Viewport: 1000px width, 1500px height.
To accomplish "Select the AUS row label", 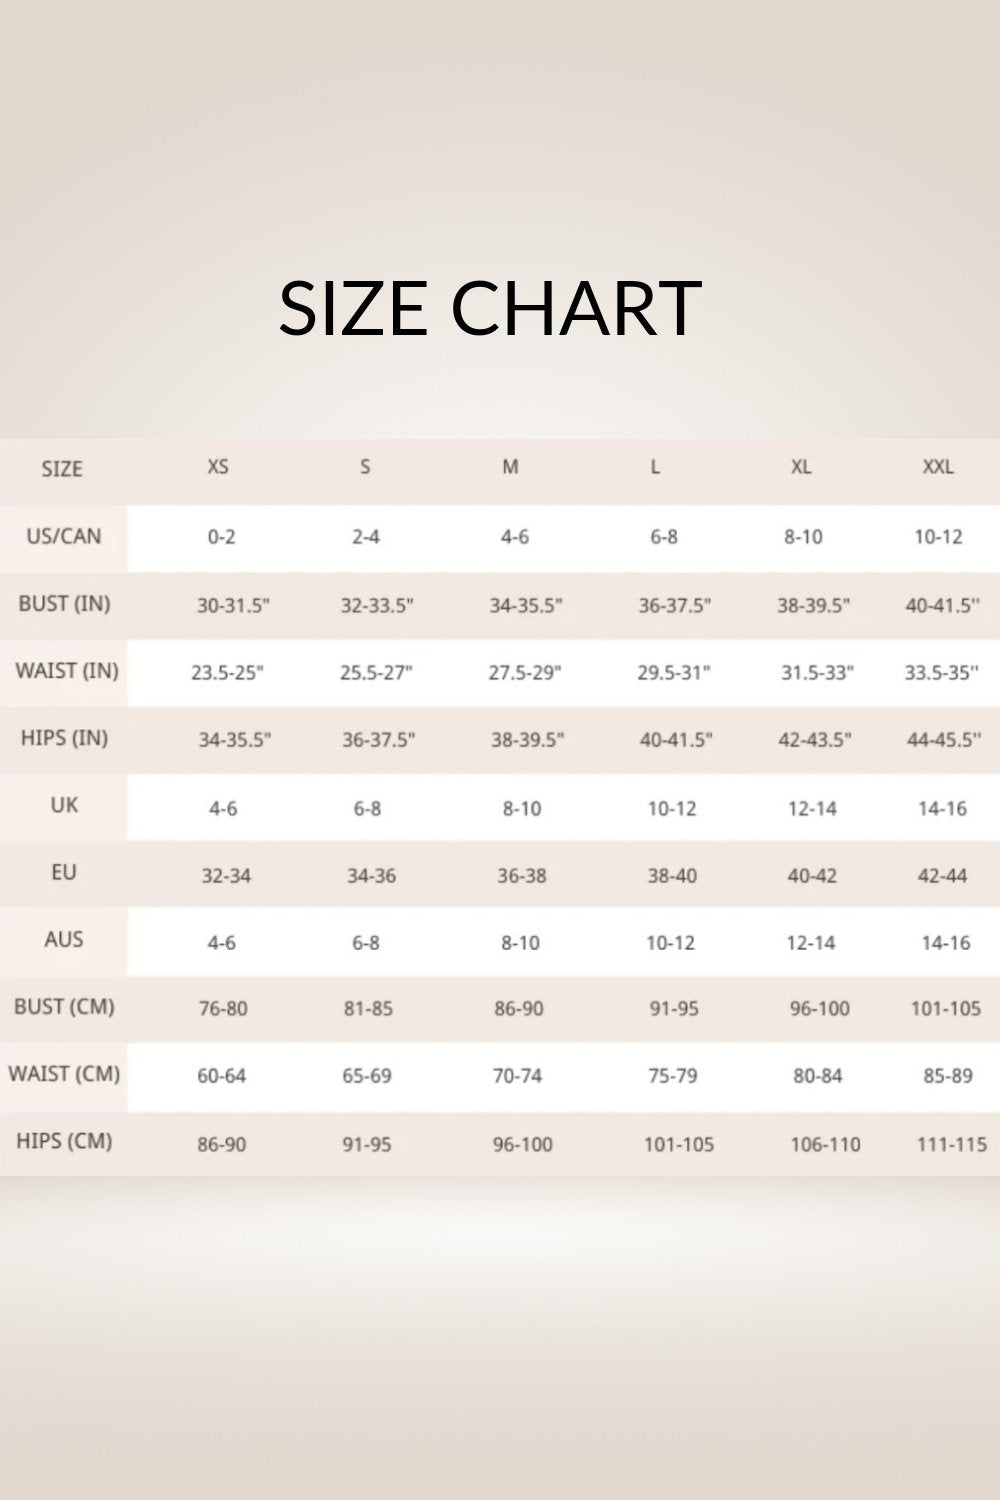I will tap(64, 940).
